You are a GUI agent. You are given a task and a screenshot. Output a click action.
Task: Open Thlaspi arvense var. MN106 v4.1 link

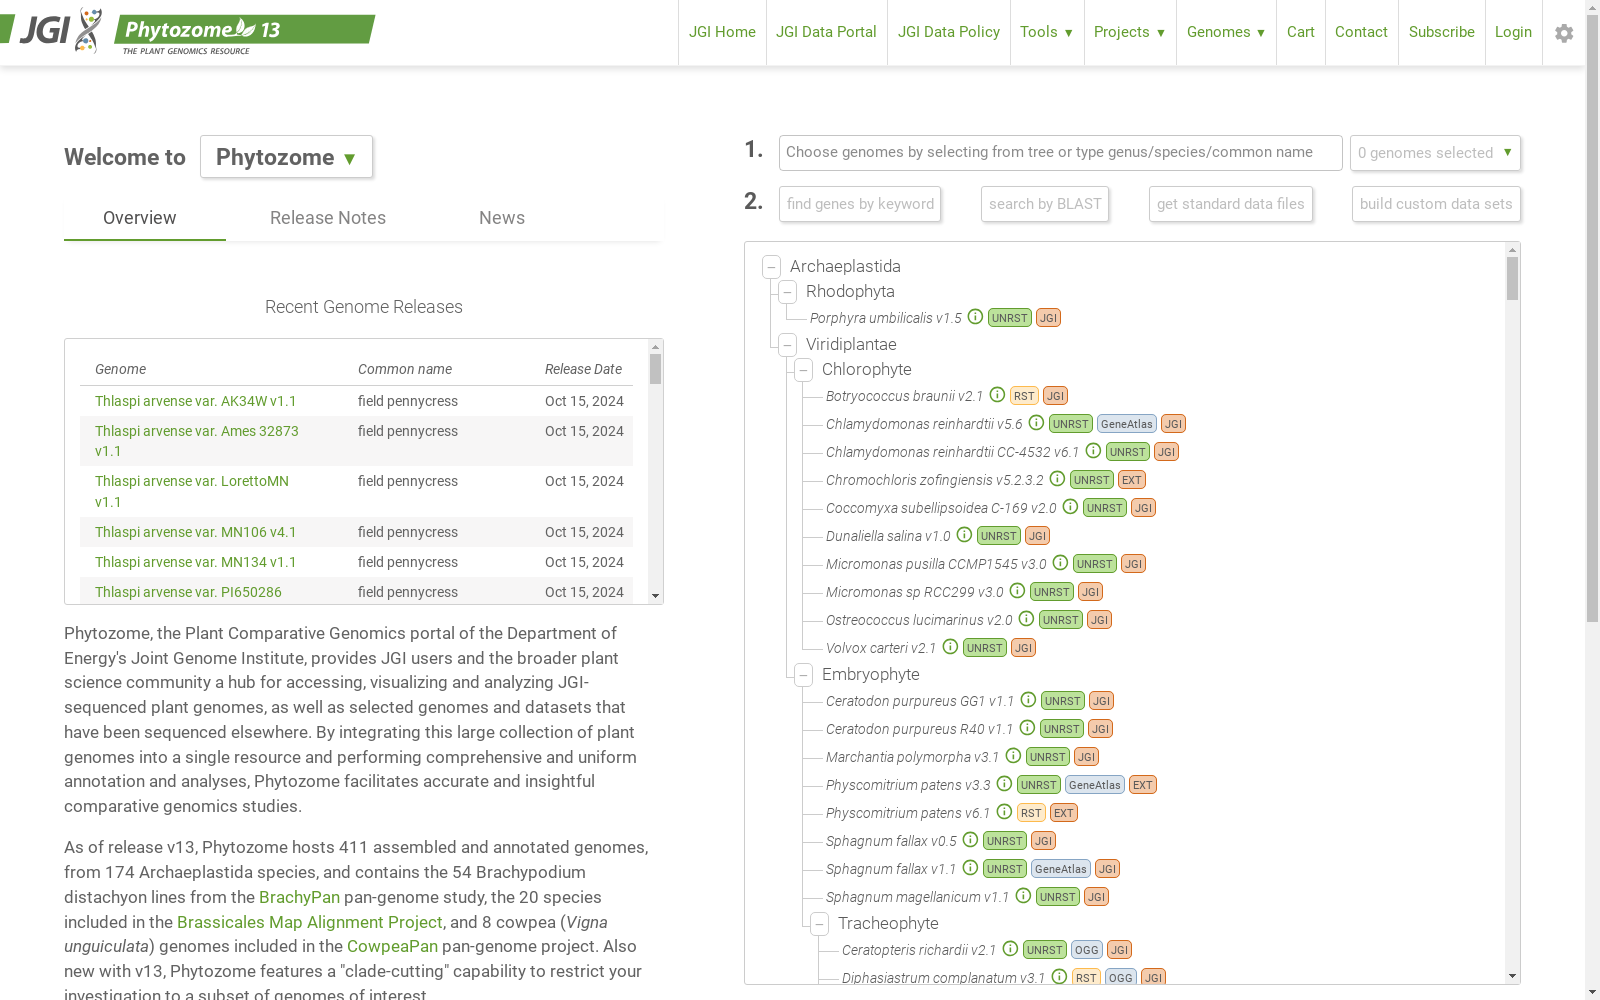(x=196, y=532)
